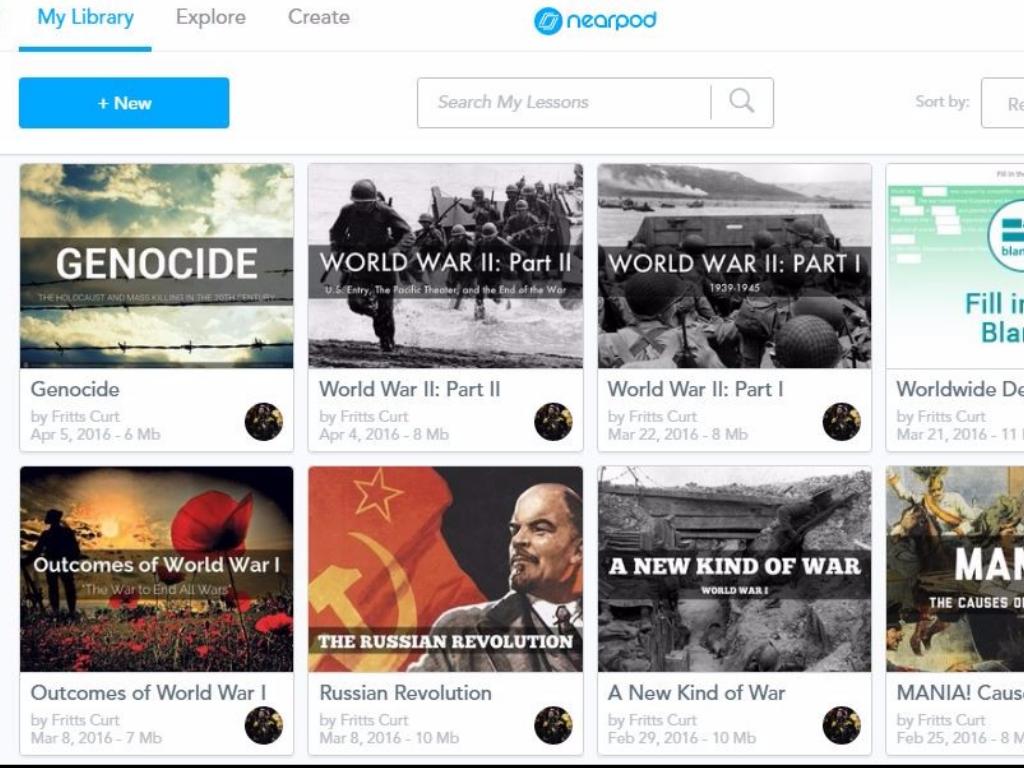Open the Explore tab
Image resolution: width=1024 pixels, height=768 pixels.
click(210, 18)
